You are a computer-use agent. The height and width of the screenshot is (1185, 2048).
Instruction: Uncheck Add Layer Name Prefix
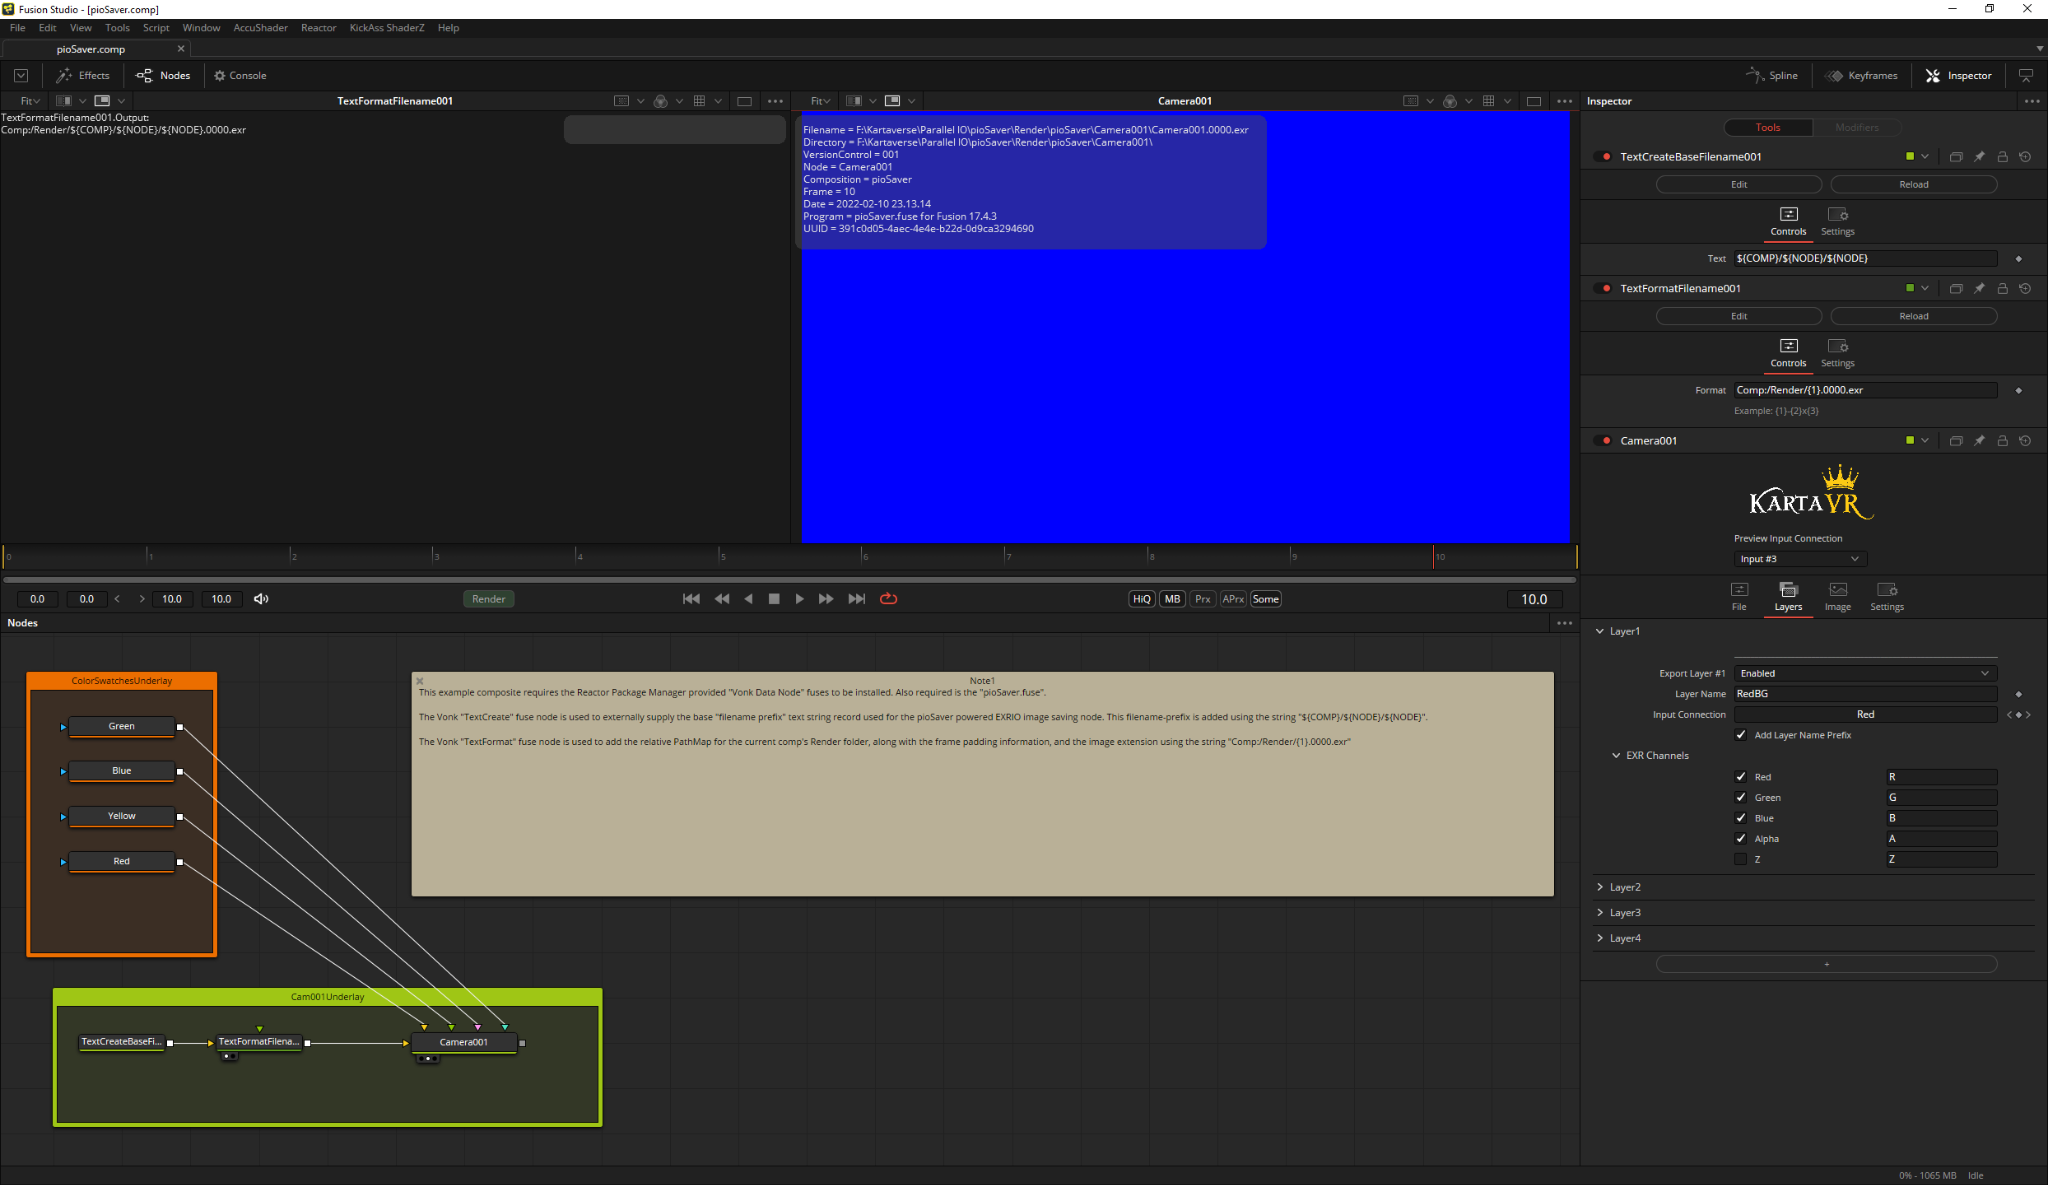click(x=1741, y=735)
